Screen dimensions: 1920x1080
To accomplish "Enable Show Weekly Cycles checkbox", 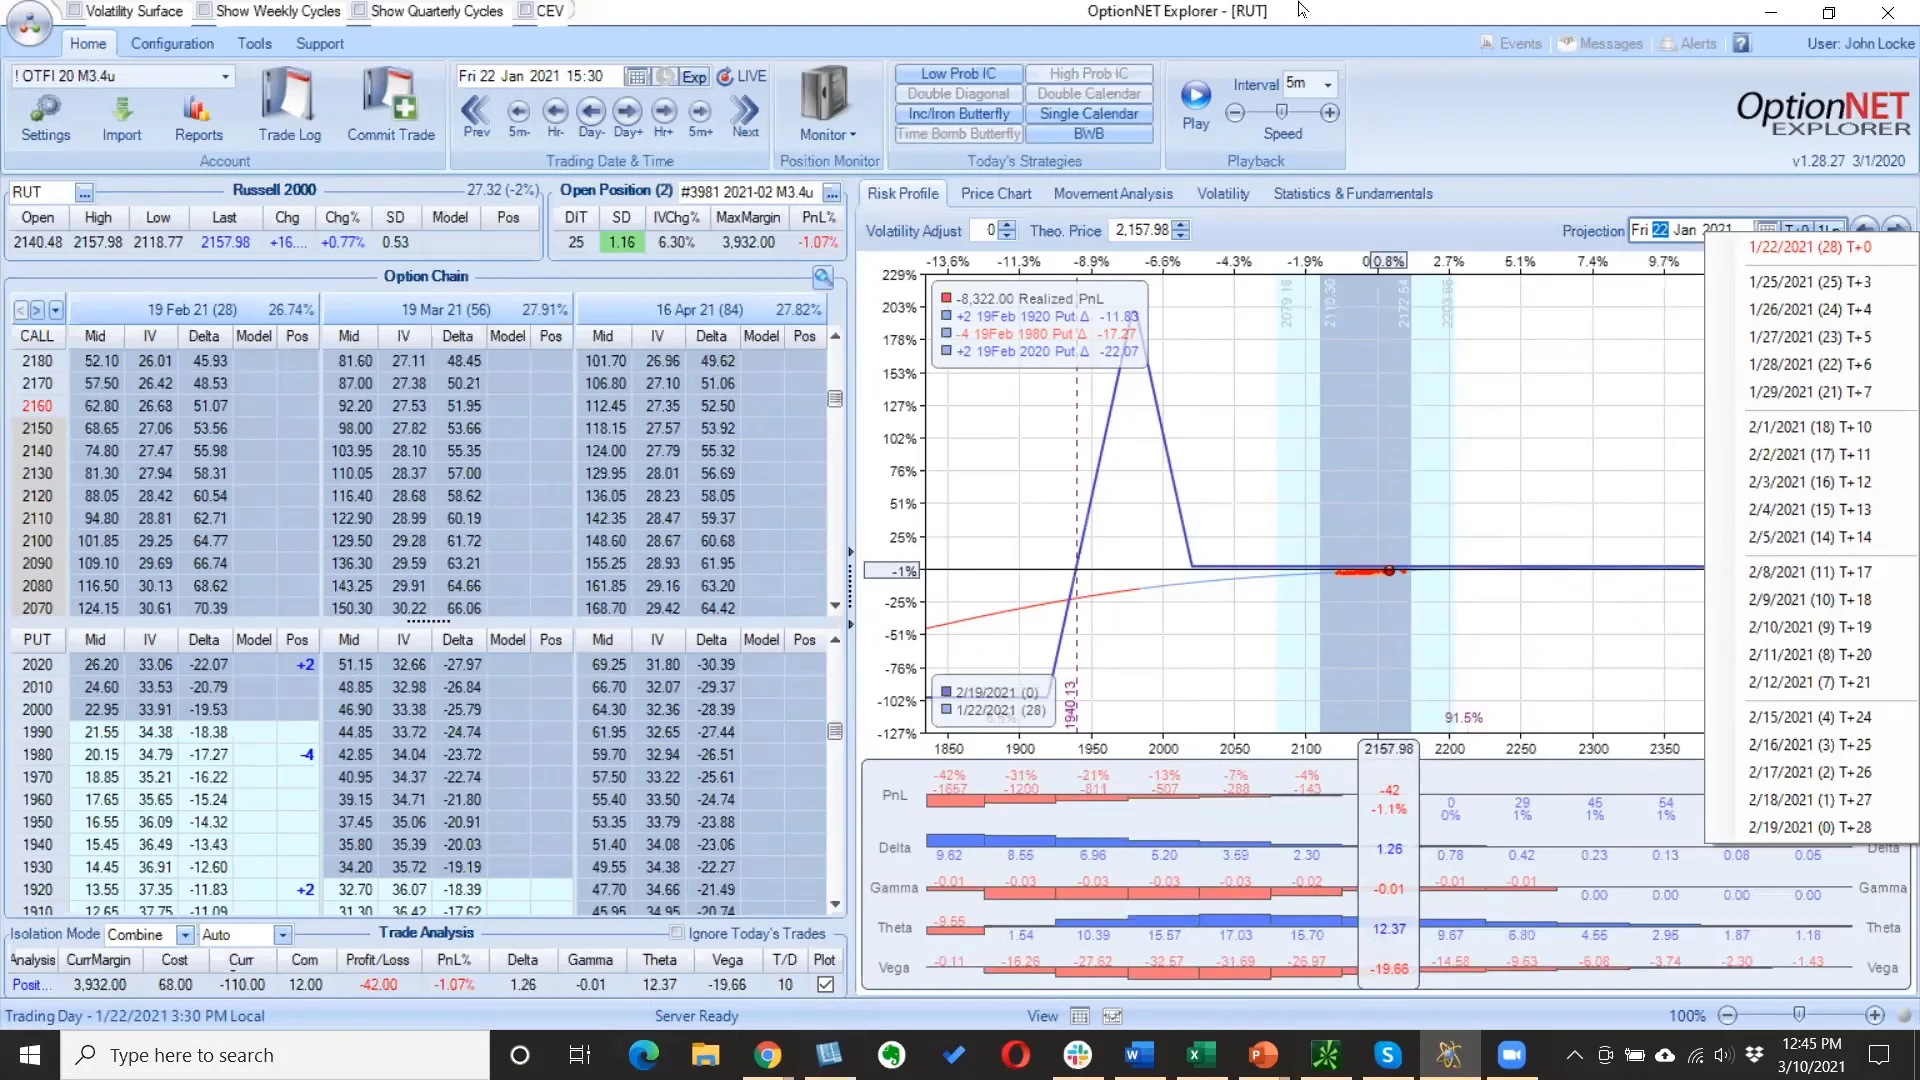I will [x=204, y=11].
